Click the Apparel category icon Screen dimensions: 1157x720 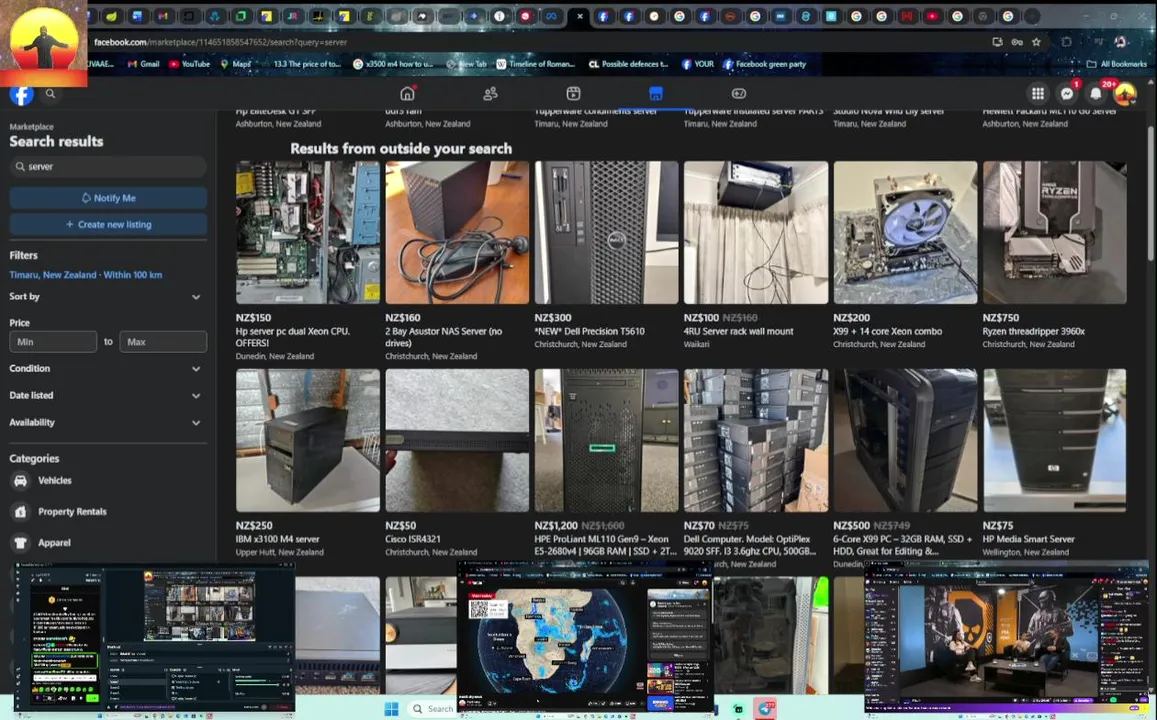pos(21,543)
